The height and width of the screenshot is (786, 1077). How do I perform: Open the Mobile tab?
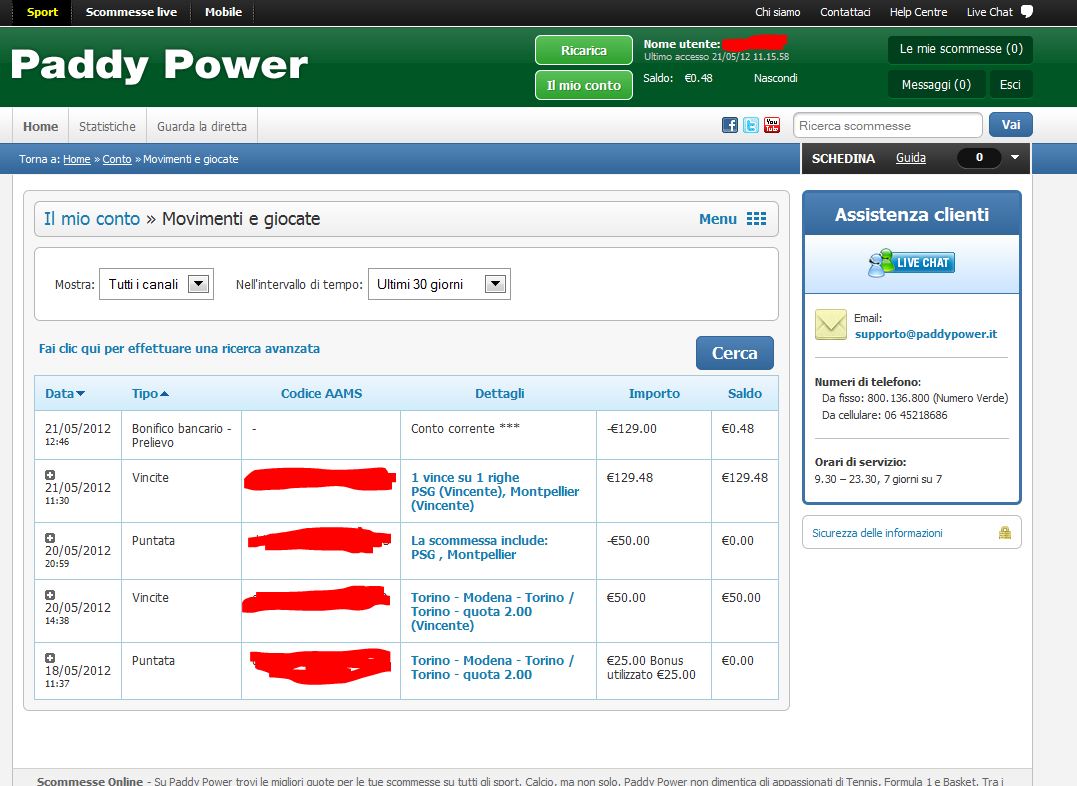pos(223,12)
